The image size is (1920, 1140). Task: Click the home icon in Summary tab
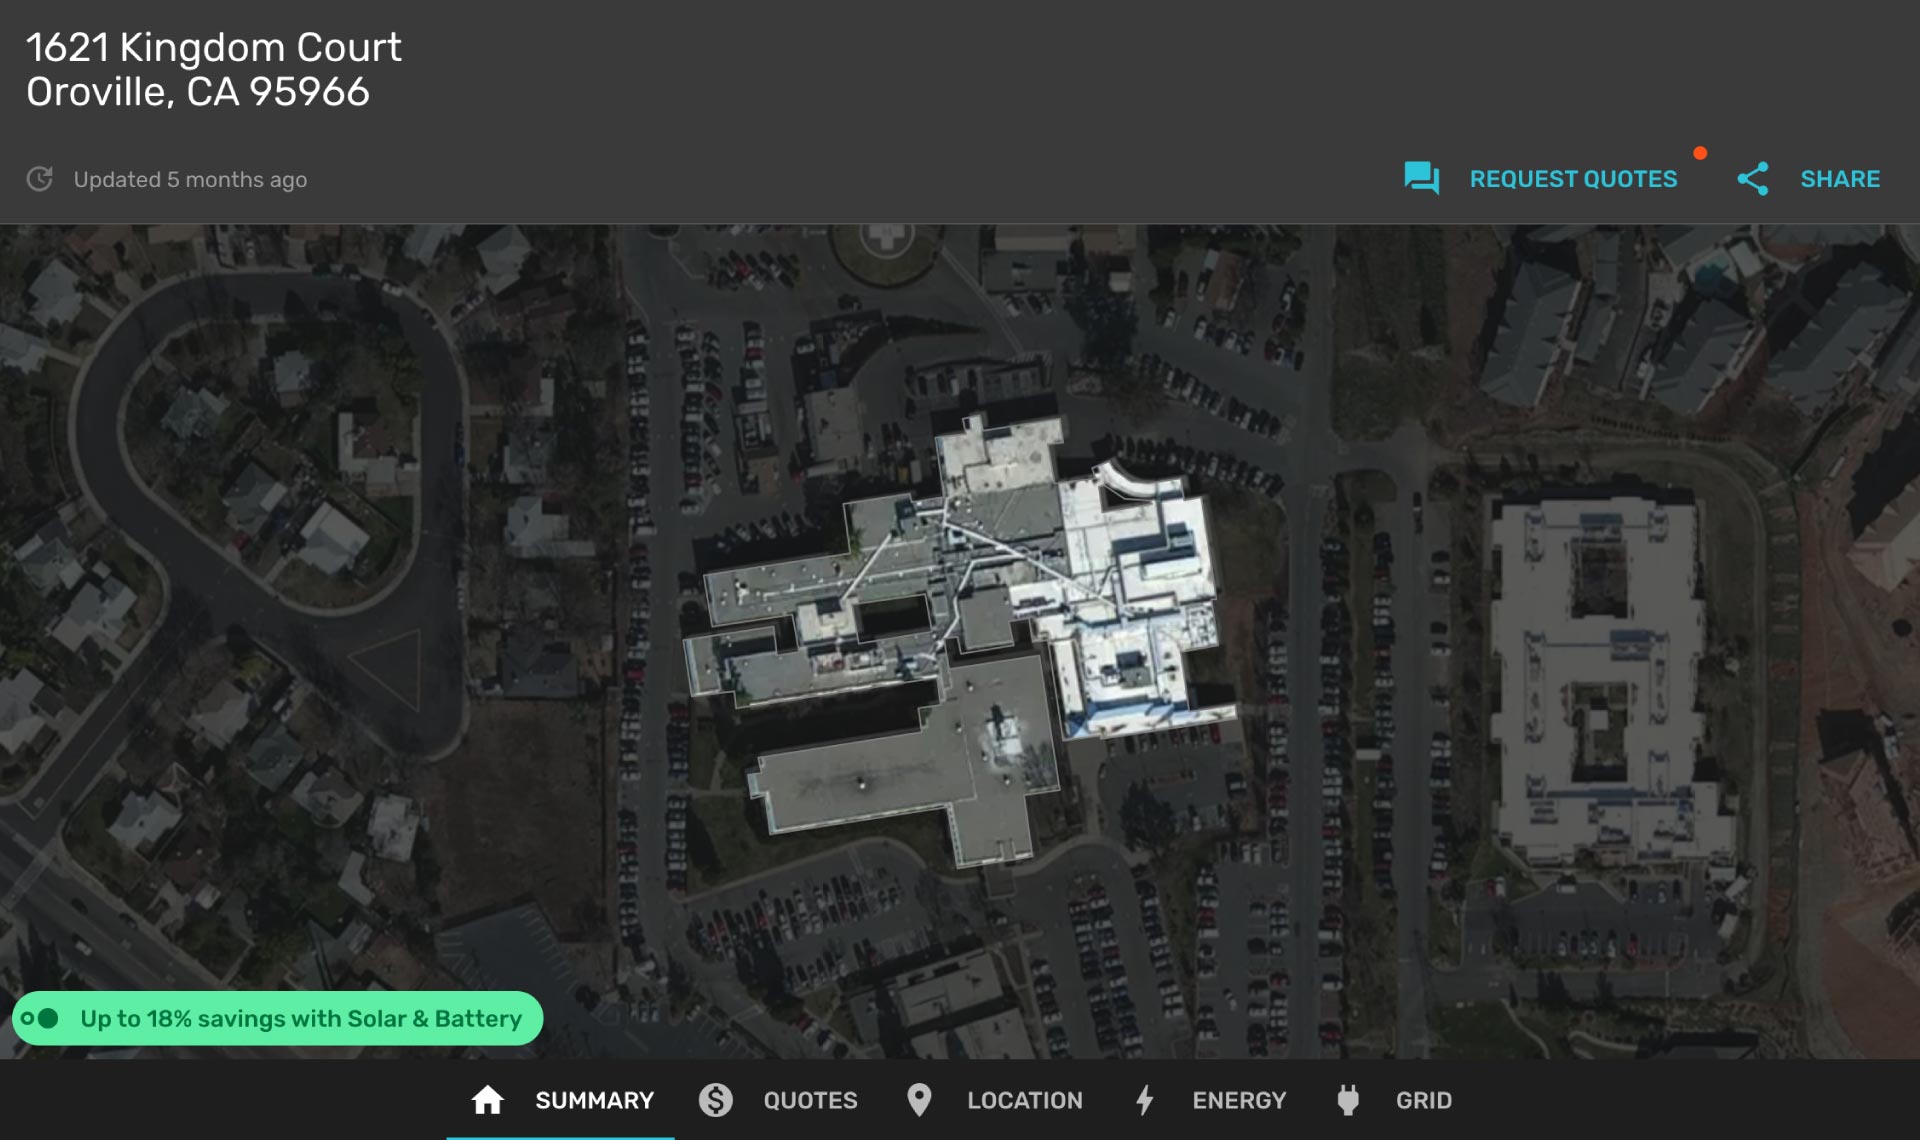coord(487,1100)
